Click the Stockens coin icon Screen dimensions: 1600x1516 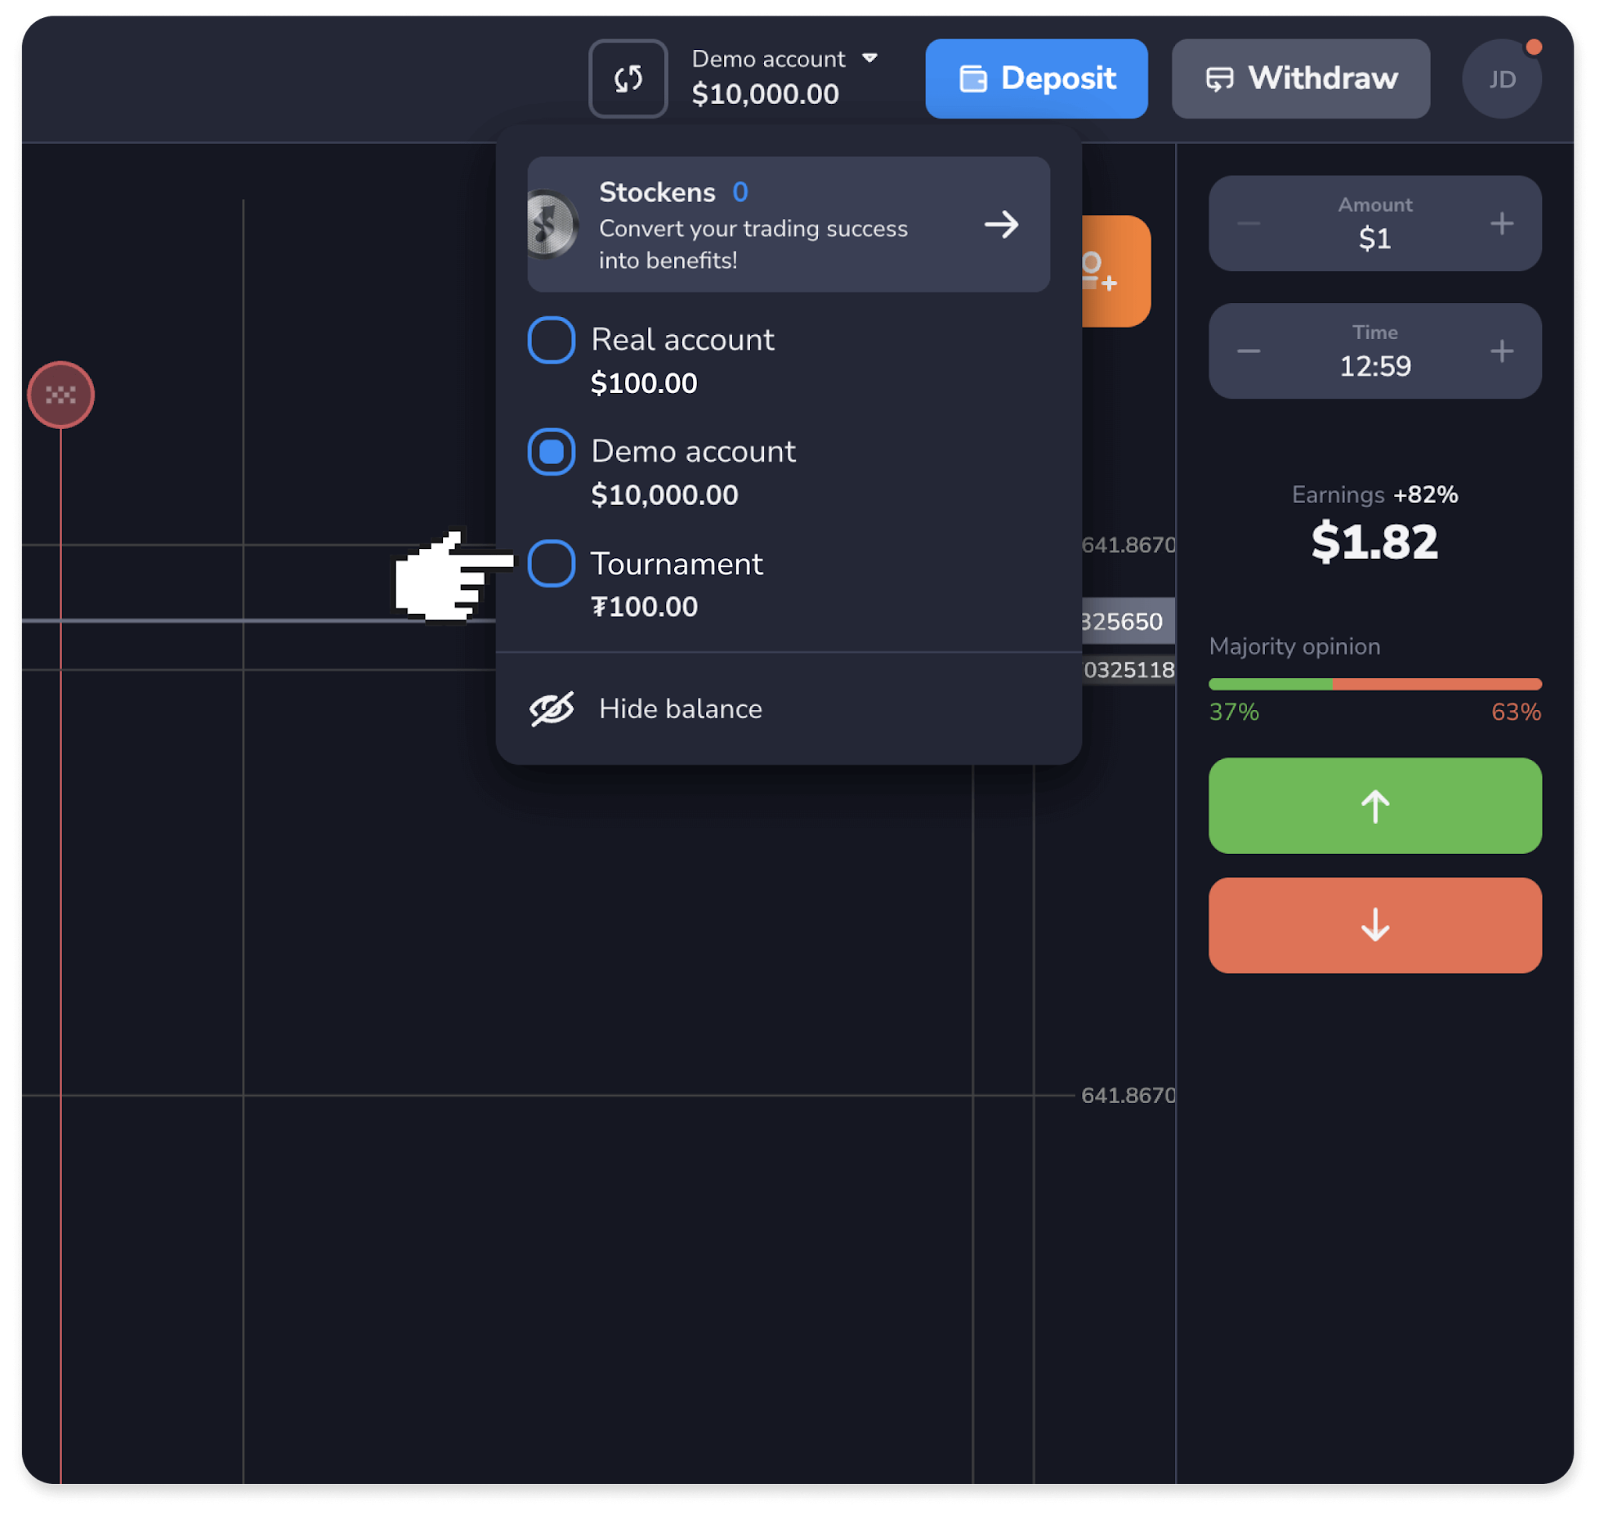550,225
